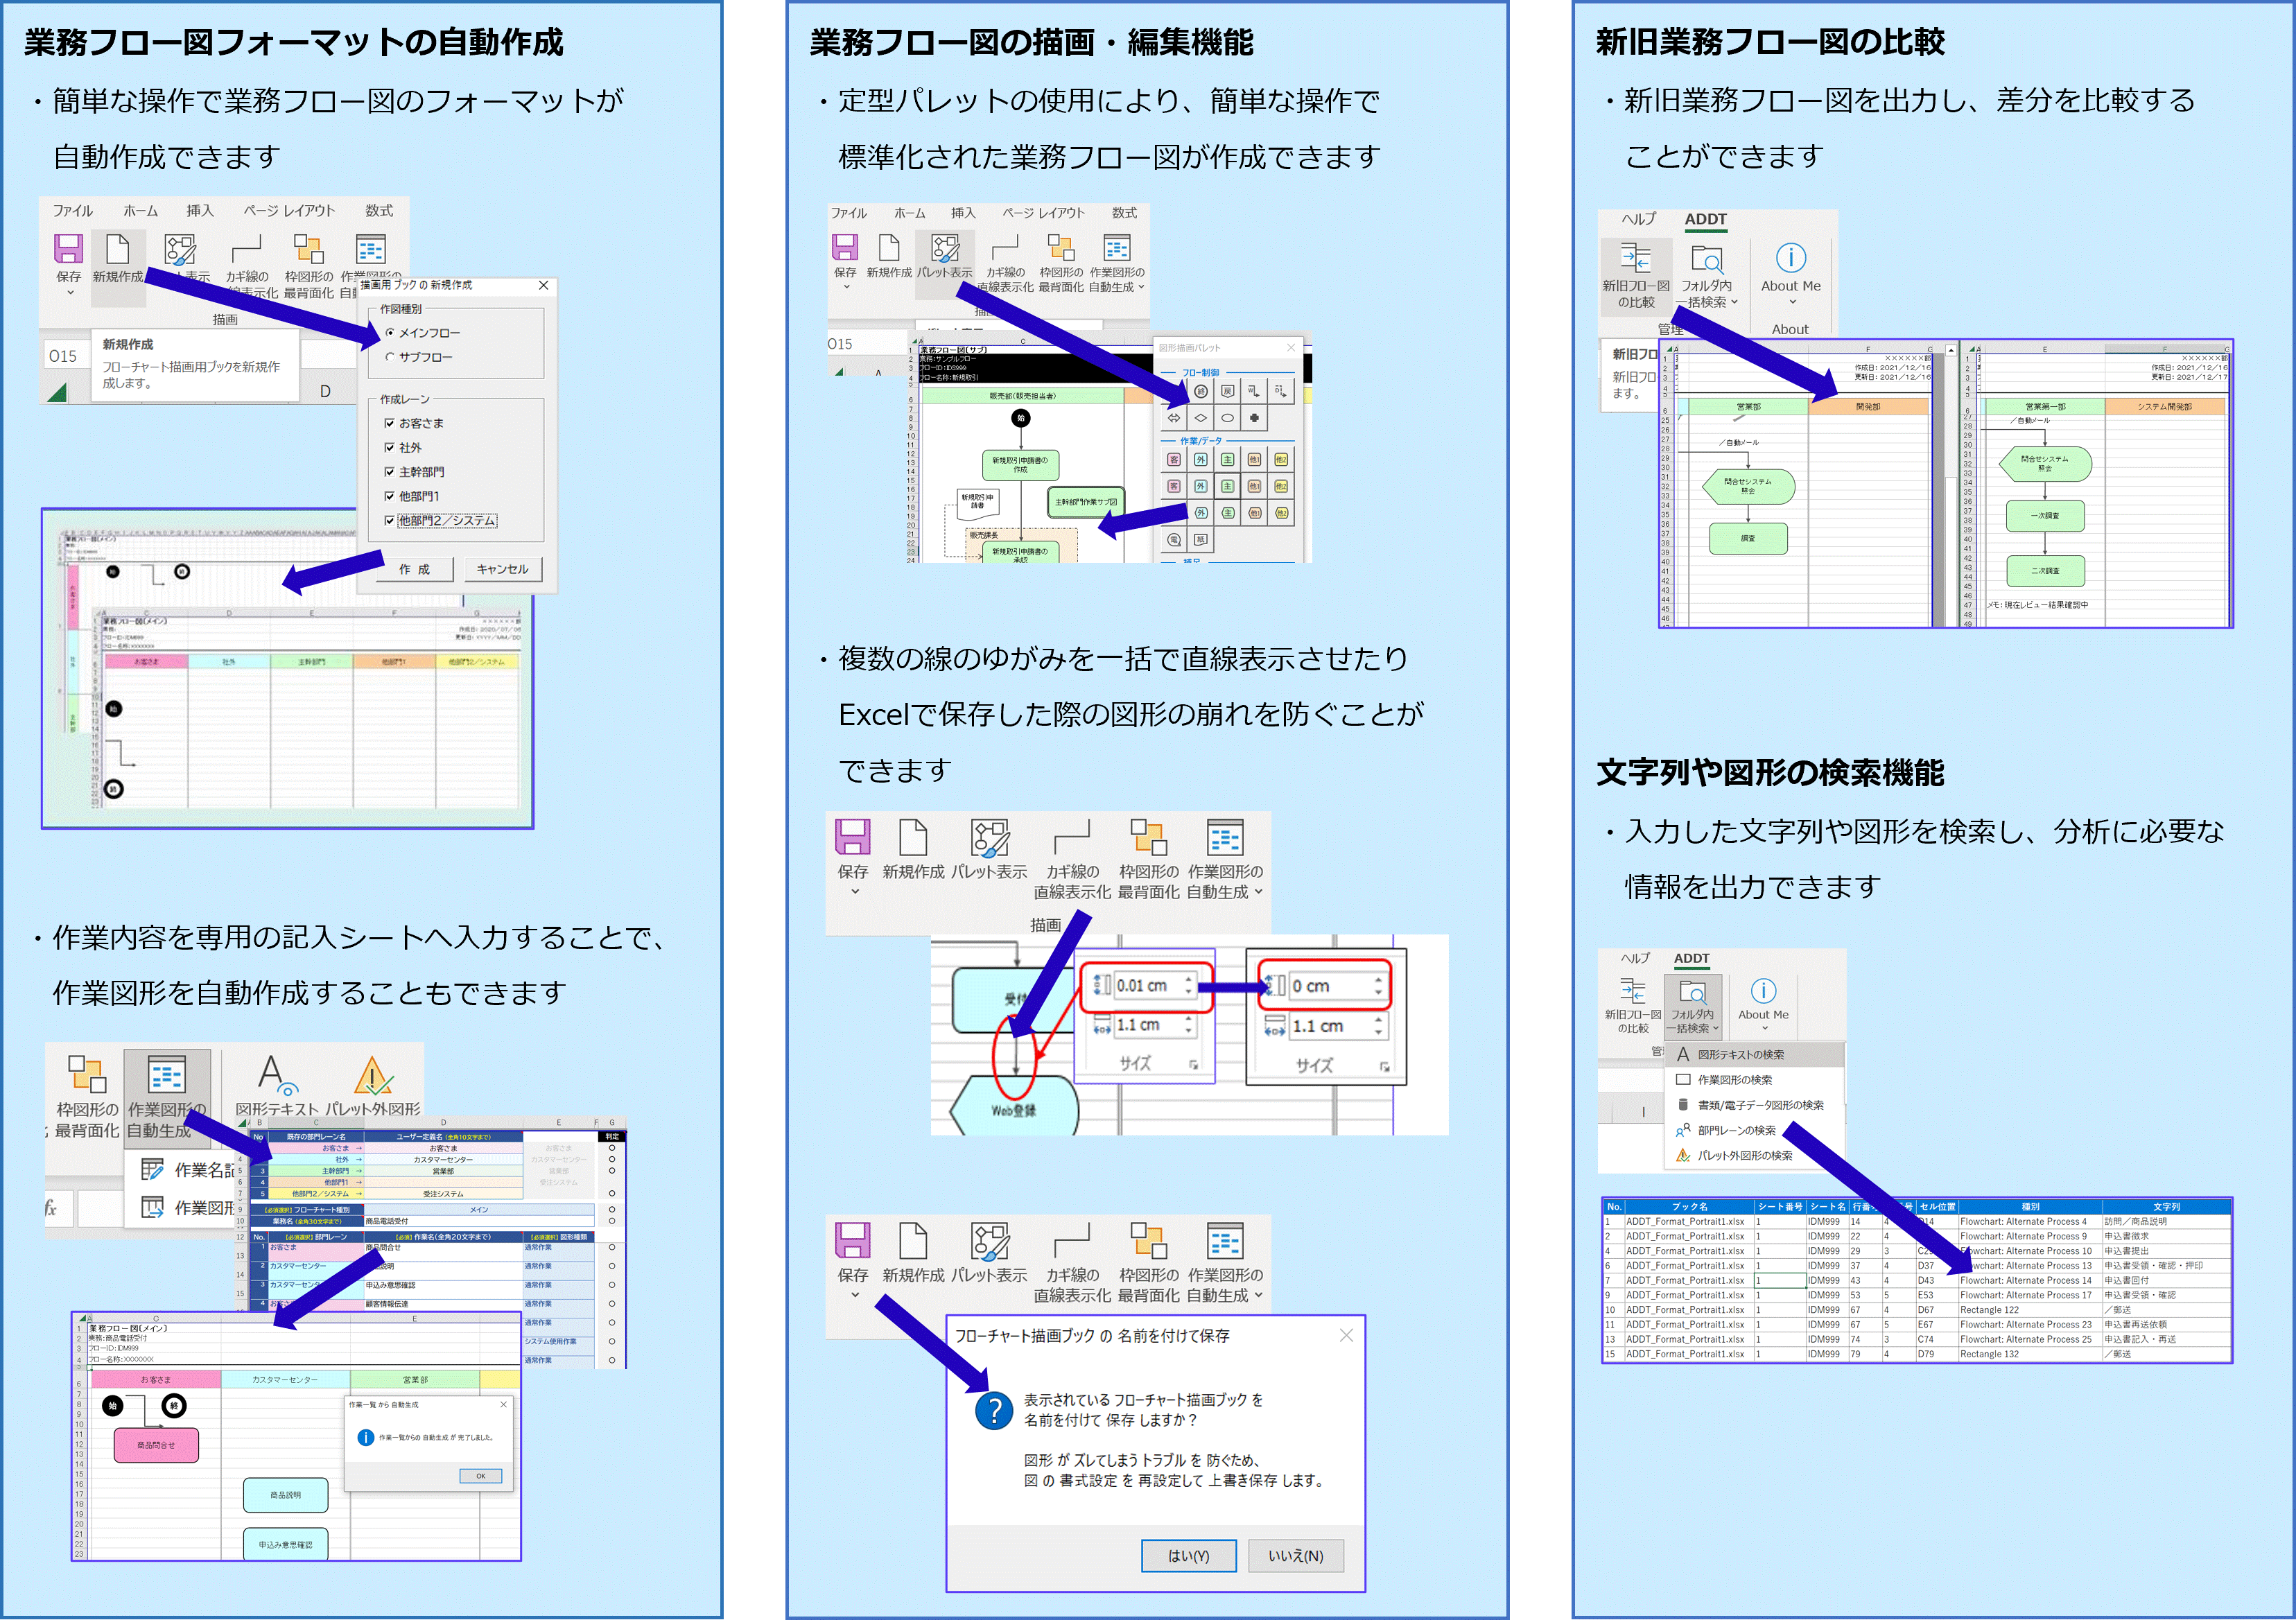Viewport: 2296px width, 1620px height.
Task: Click 保存 floppy icon beside the new-workbook dialog
Action: click(x=68, y=250)
